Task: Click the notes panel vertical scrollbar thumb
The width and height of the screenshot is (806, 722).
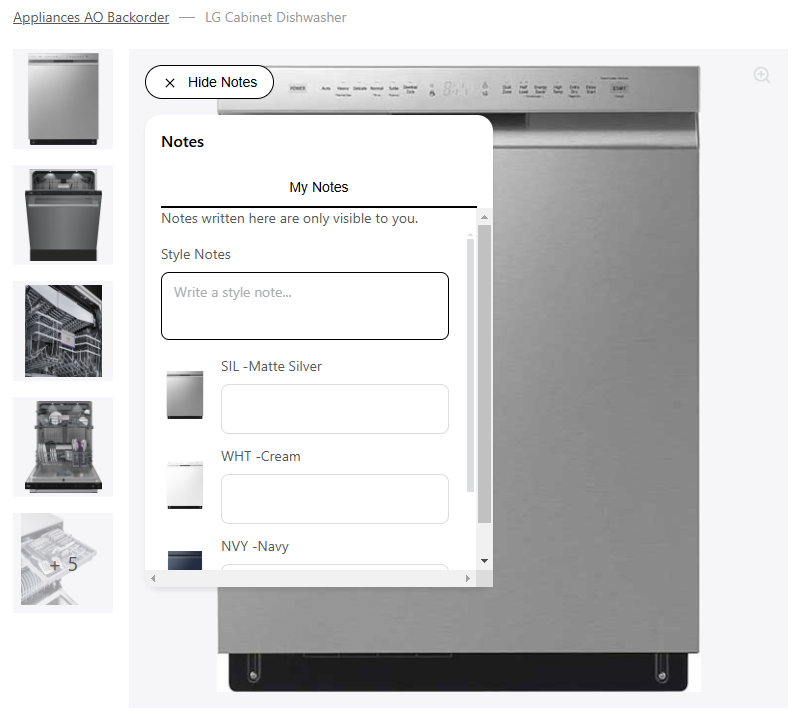Action: [x=484, y=374]
